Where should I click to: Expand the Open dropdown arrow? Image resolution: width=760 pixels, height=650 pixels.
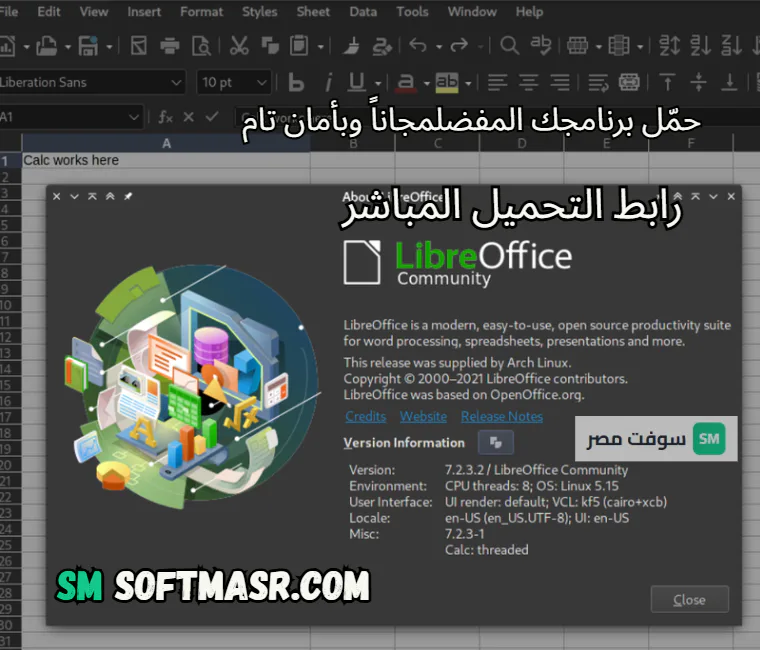pos(68,47)
